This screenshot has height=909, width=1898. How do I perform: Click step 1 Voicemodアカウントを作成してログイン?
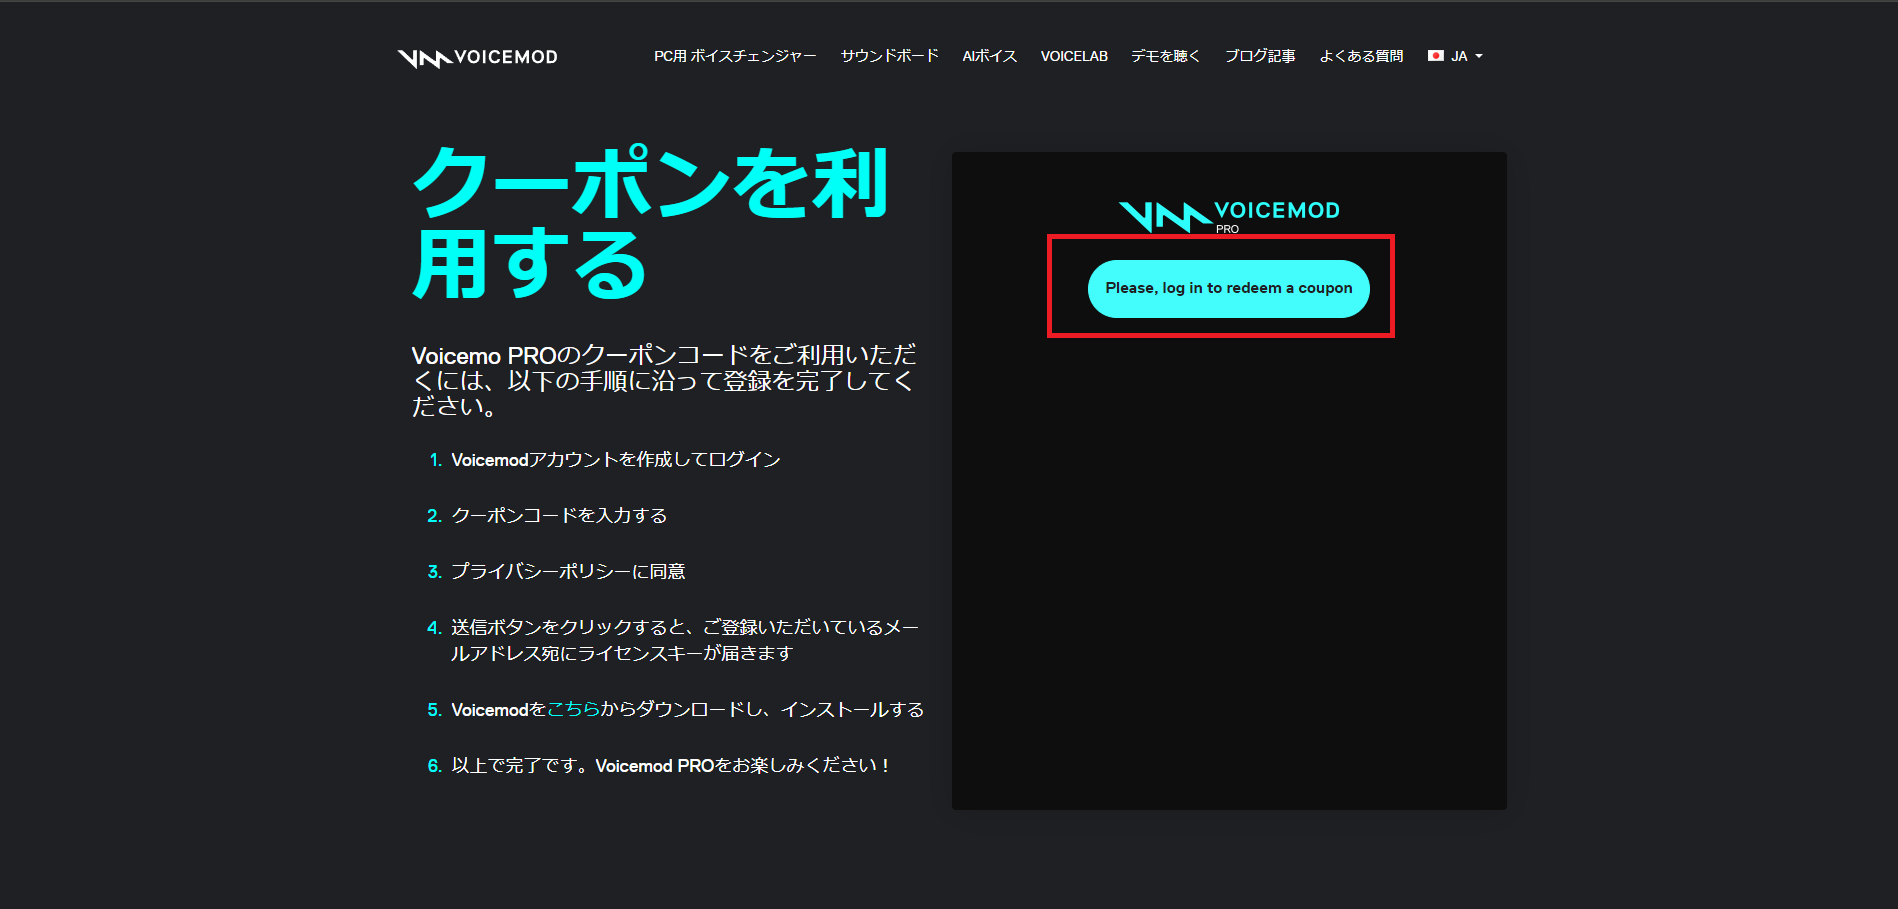(615, 459)
